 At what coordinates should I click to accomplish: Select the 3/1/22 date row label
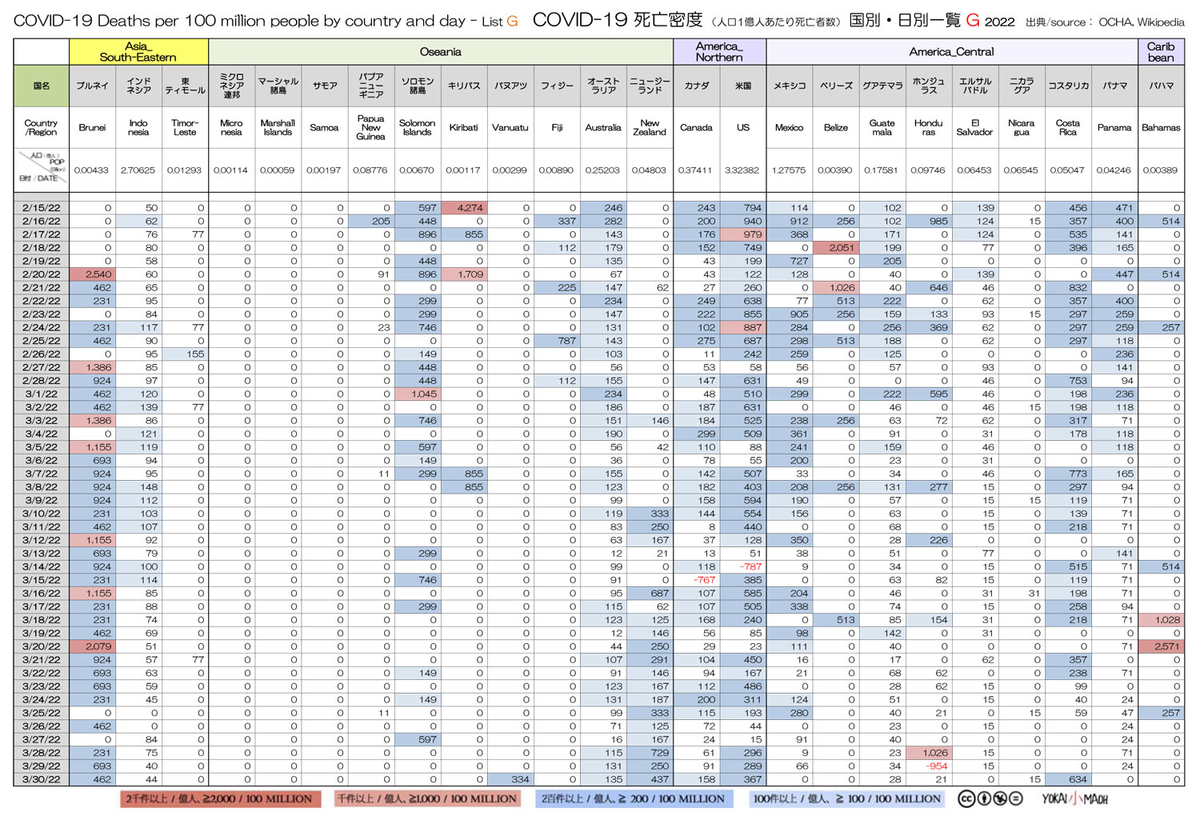coord(43,395)
